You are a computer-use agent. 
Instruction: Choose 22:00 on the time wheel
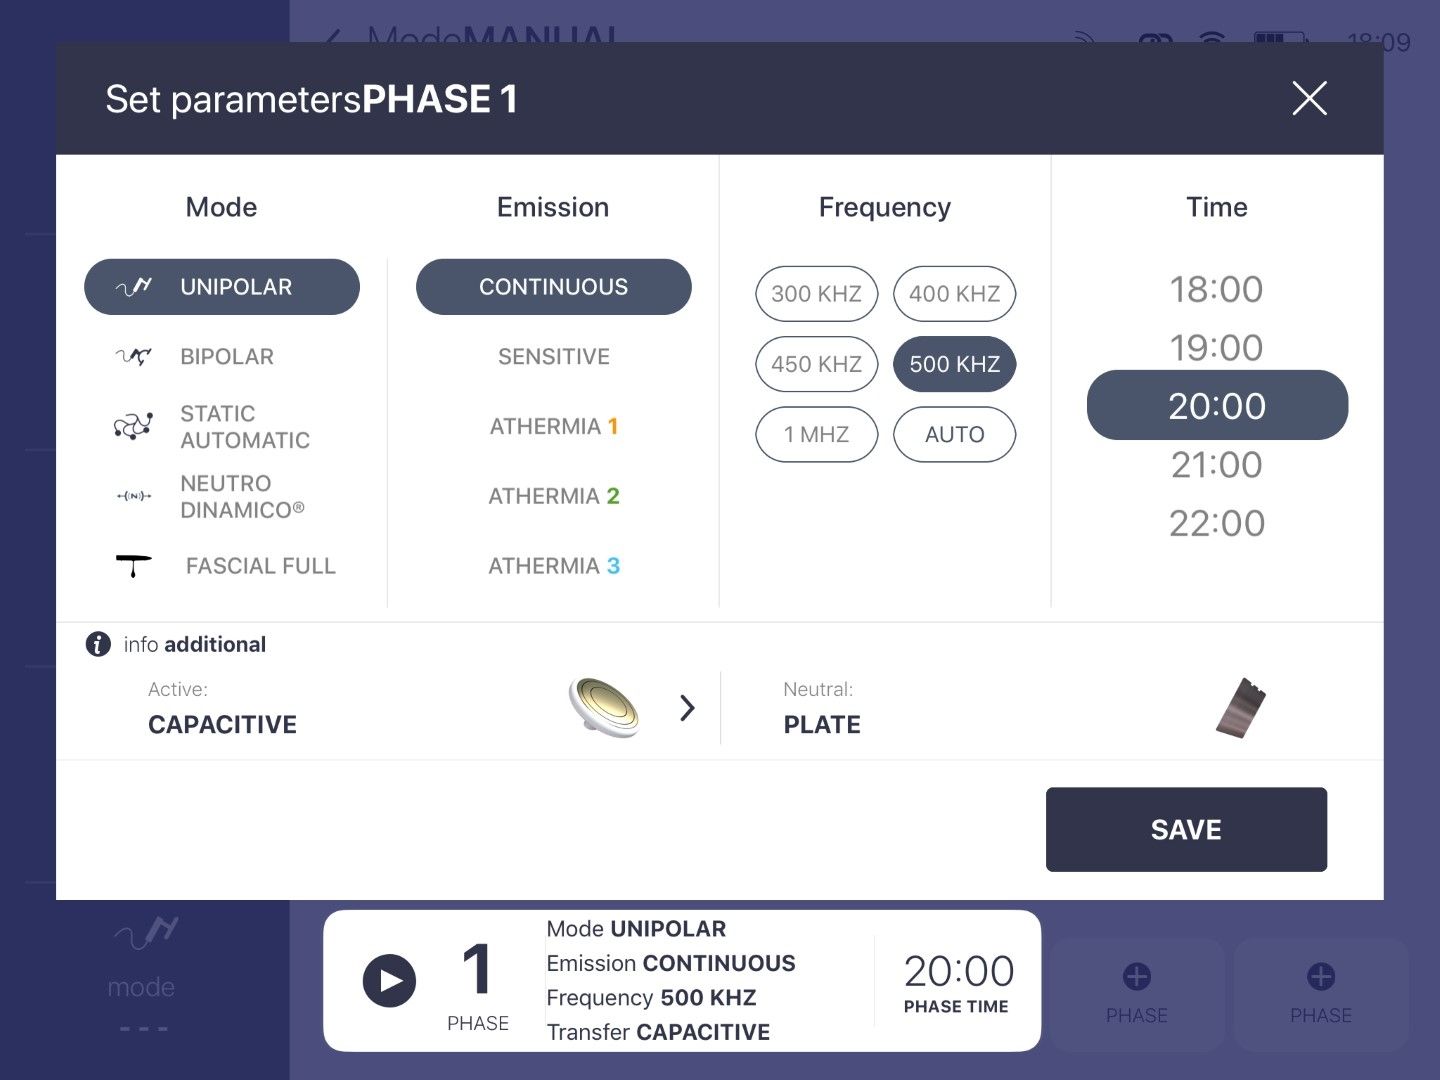[1216, 523]
